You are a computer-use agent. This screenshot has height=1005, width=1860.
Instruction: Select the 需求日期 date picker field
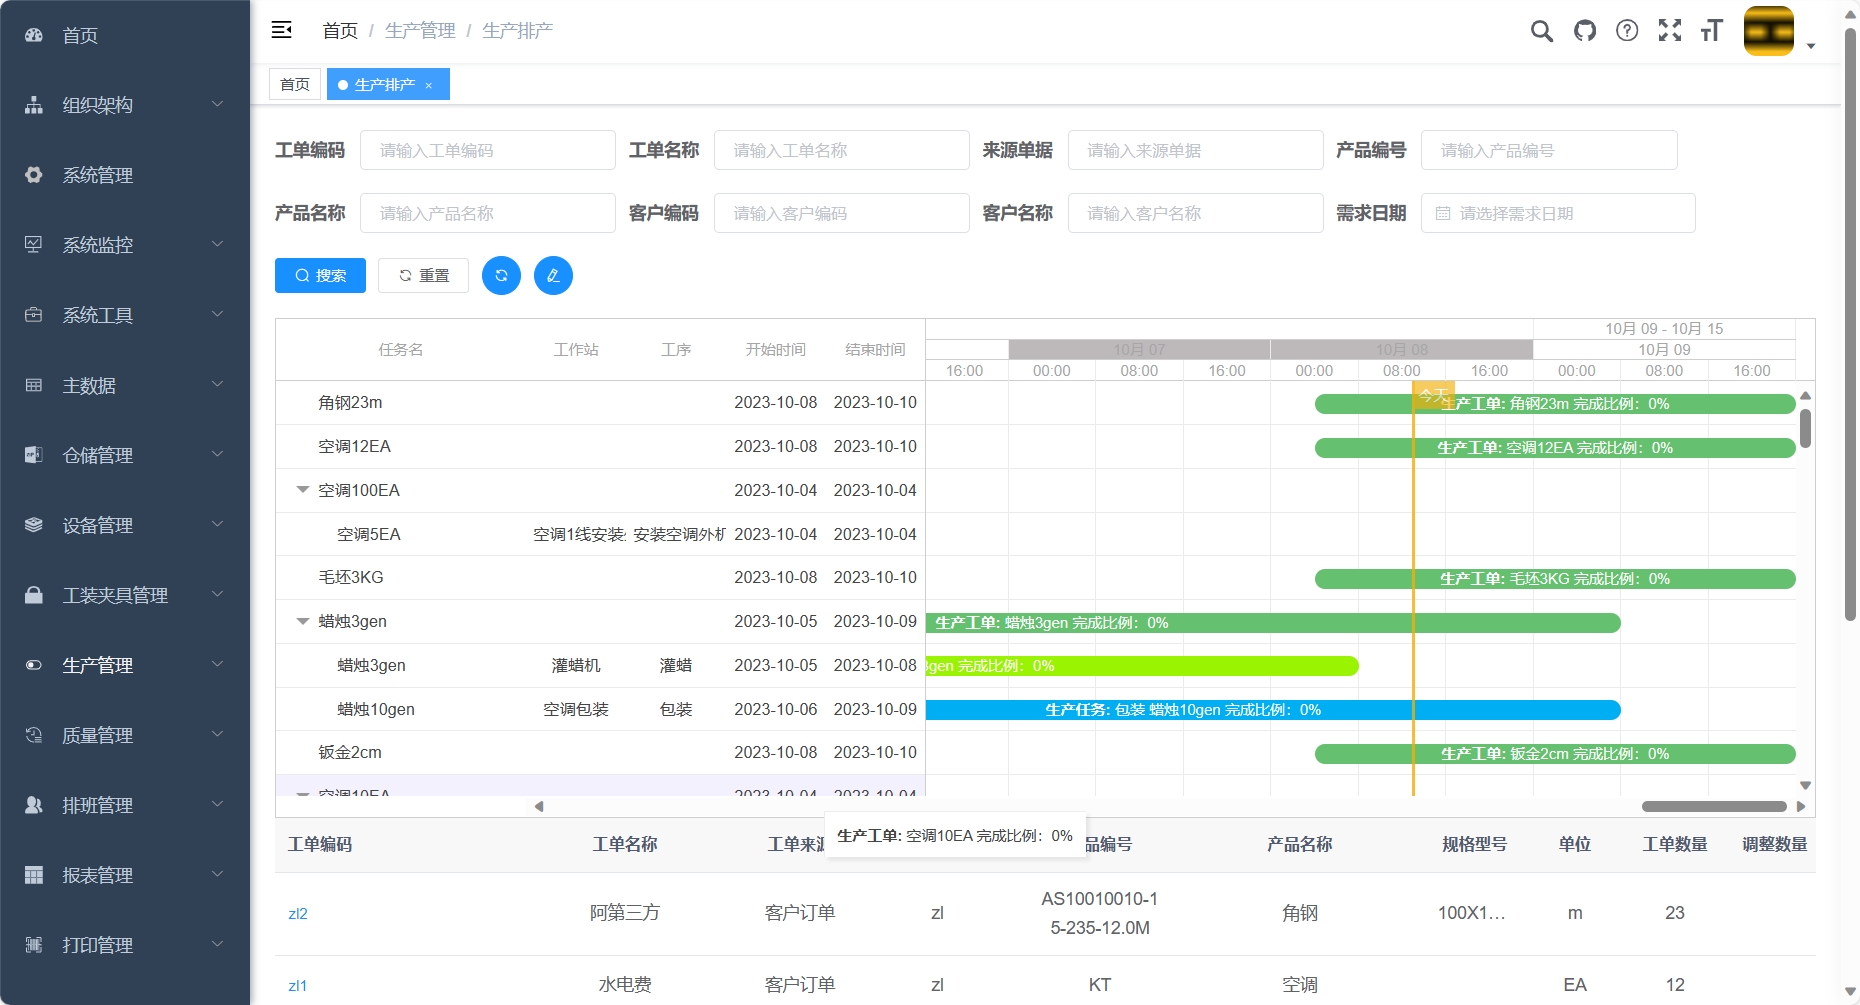[1557, 213]
